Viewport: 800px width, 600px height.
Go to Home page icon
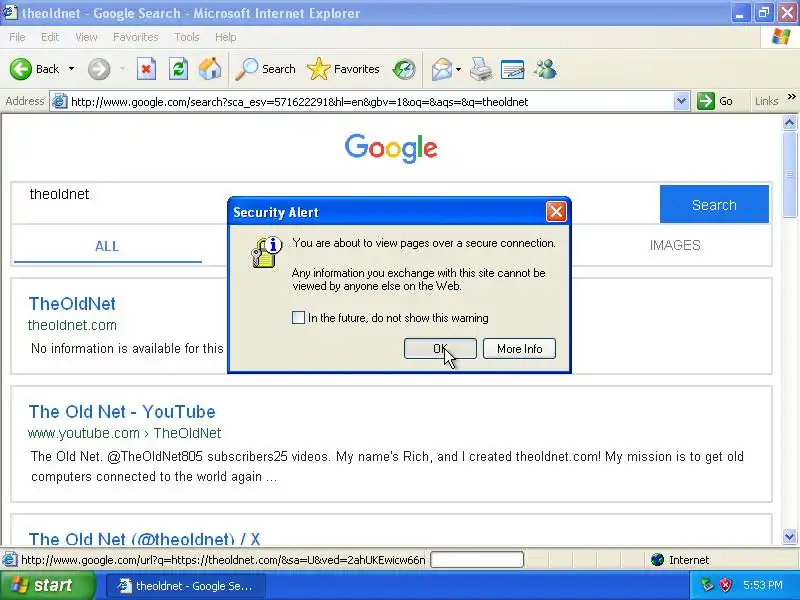210,69
